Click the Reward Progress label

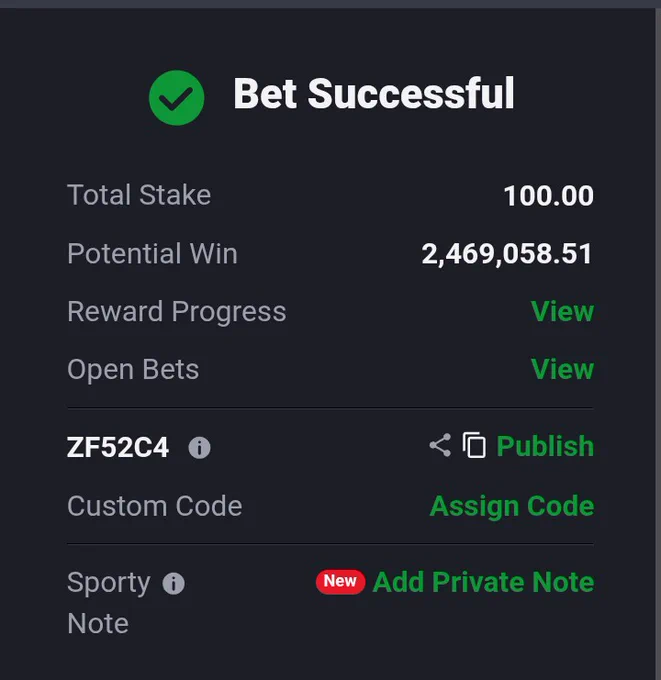[x=177, y=312]
